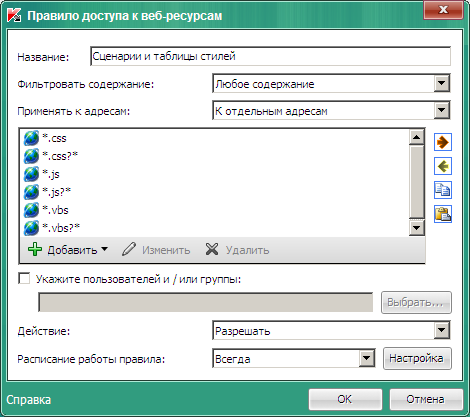Click the copy addresses icon
Image resolution: width=470 pixels, height=417 pixels.
click(443, 190)
